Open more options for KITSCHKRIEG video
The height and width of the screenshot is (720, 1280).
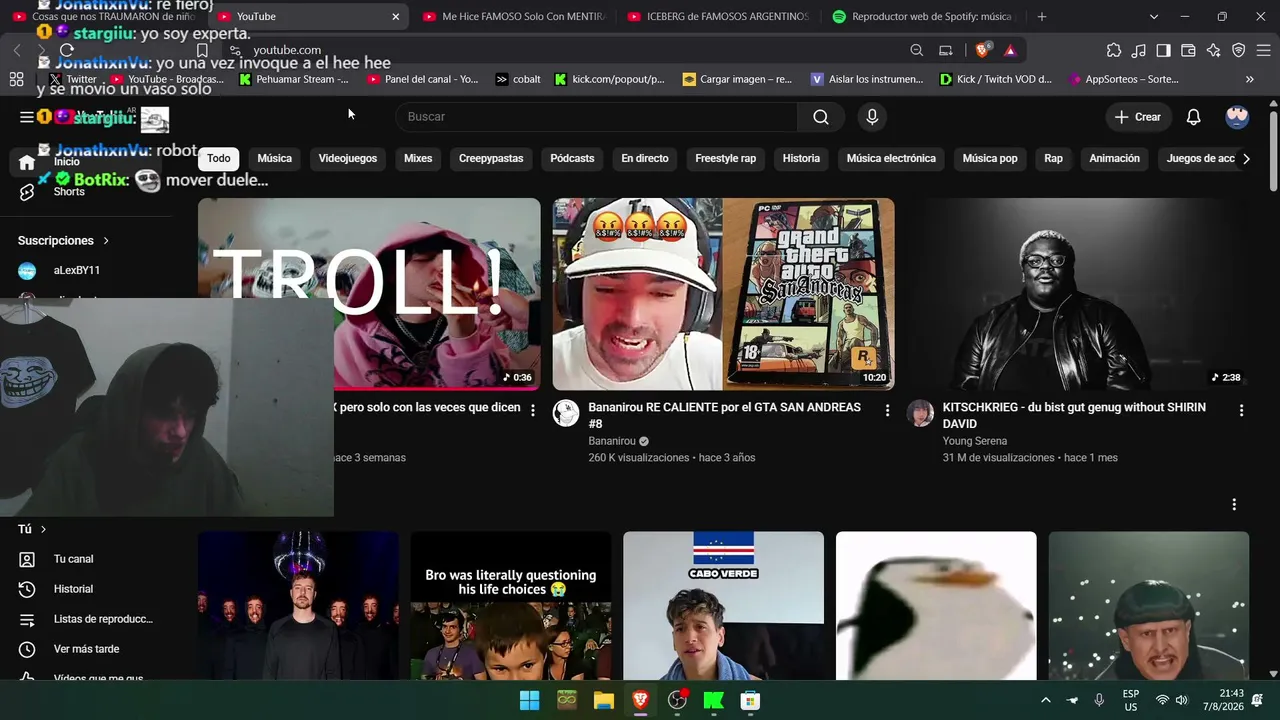pyautogui.click(x=1241, y=410)
